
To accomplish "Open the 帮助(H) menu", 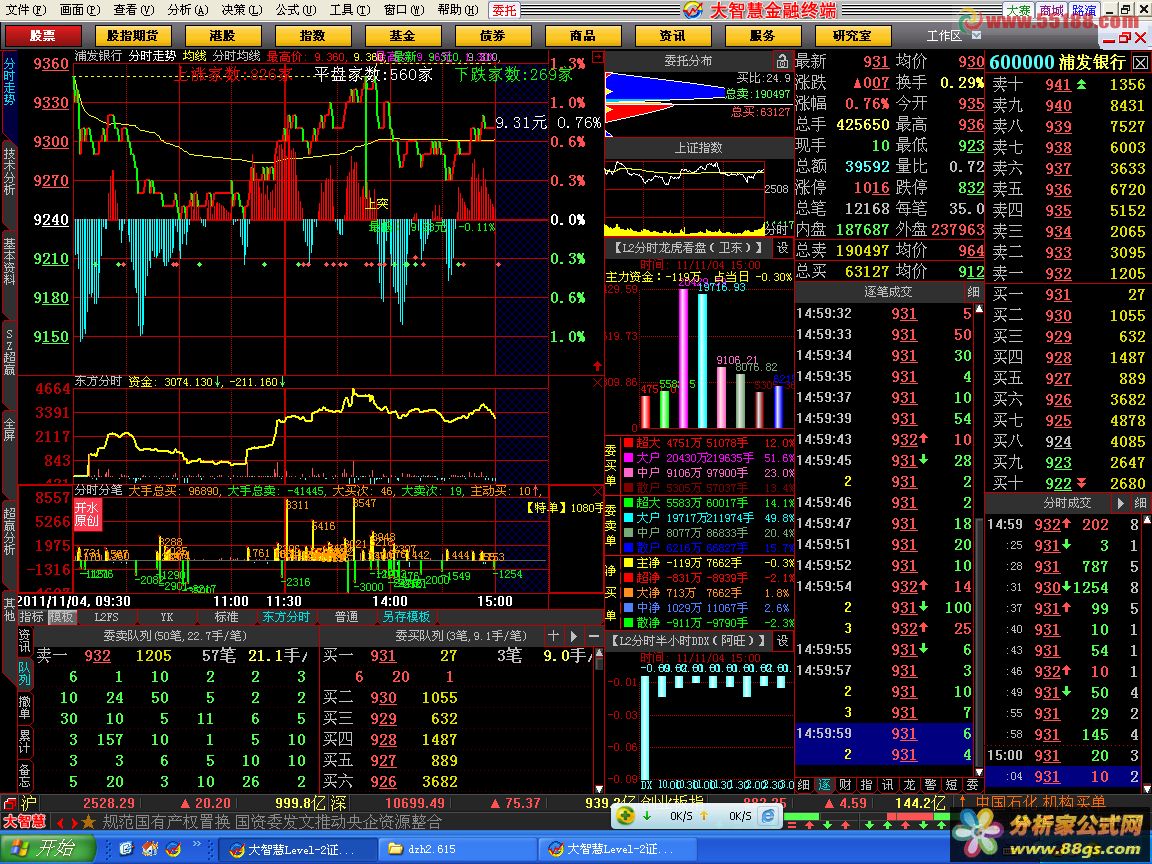I will click(458, 10).
